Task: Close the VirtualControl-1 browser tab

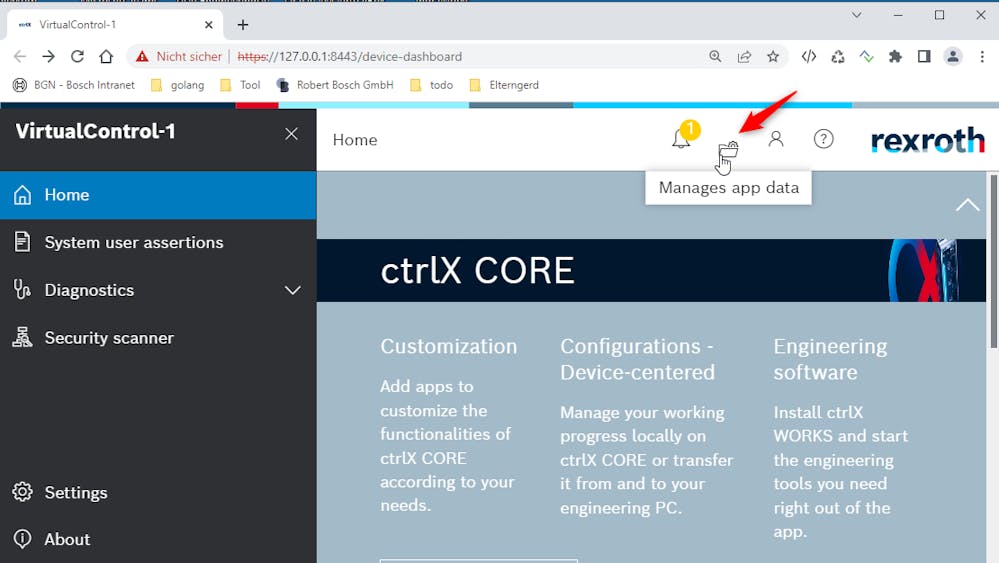Action: pos(208,25)
